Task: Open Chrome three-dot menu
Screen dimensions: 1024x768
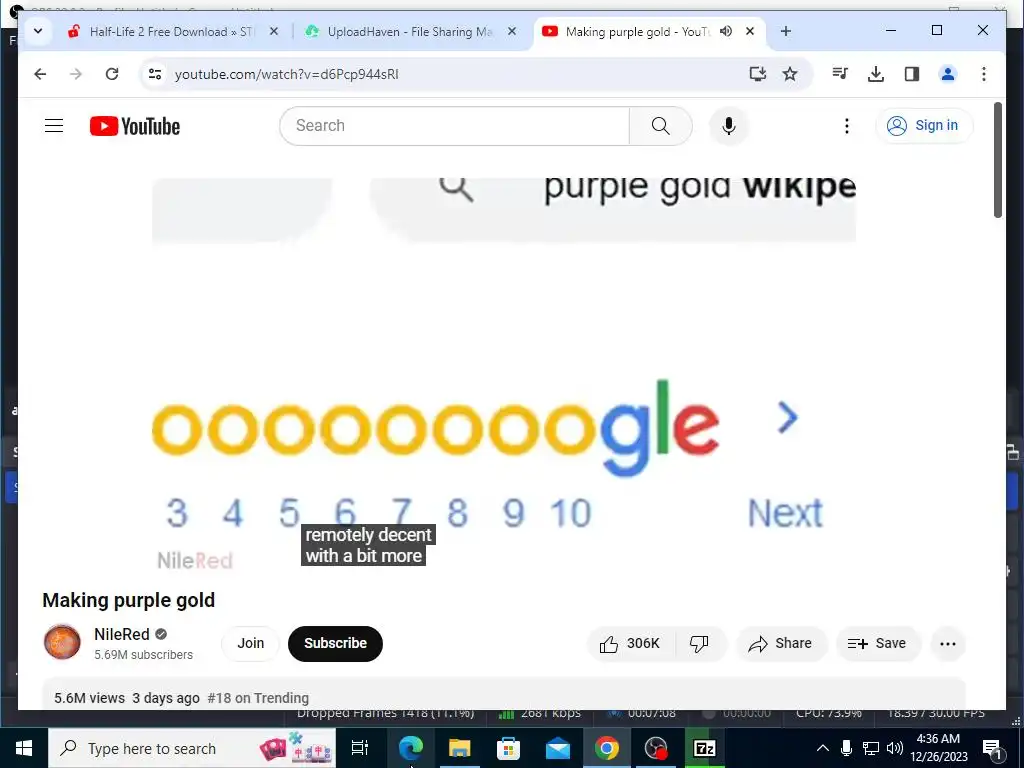Action: pyautogui.click(x=984, y=74)
